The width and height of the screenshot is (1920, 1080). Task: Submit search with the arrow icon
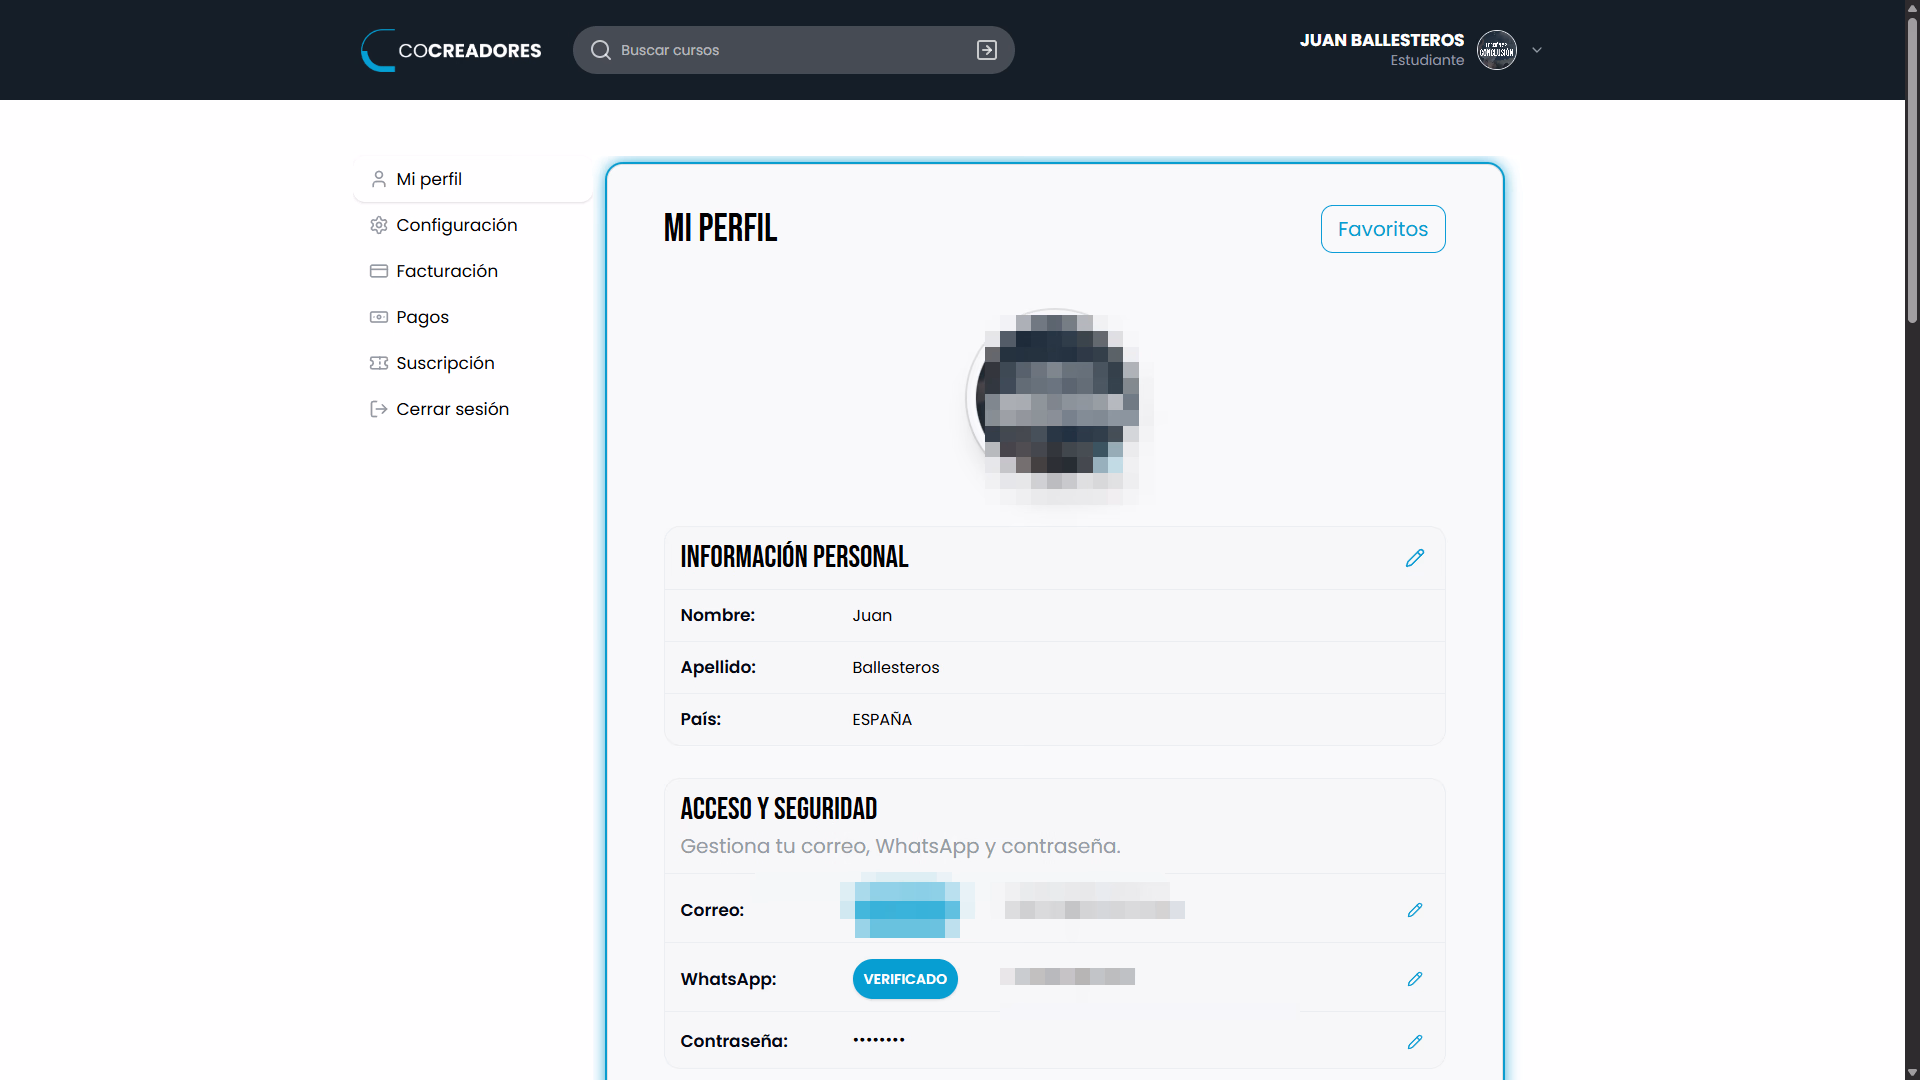click(x=987, y=50)
